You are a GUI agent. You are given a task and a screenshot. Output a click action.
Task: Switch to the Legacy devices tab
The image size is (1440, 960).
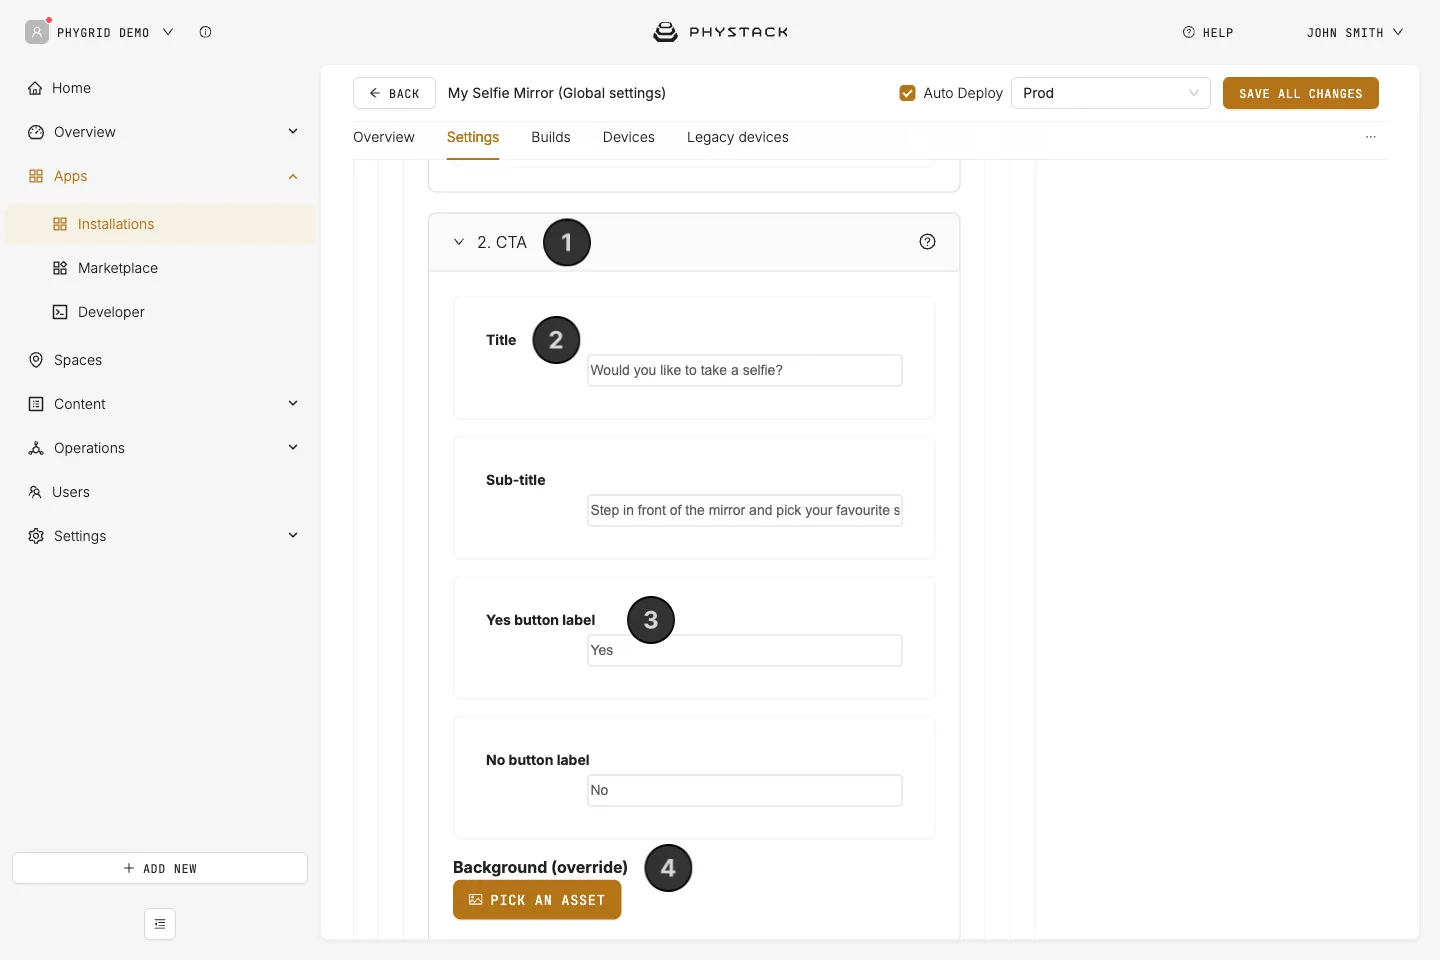pos(738,138)
